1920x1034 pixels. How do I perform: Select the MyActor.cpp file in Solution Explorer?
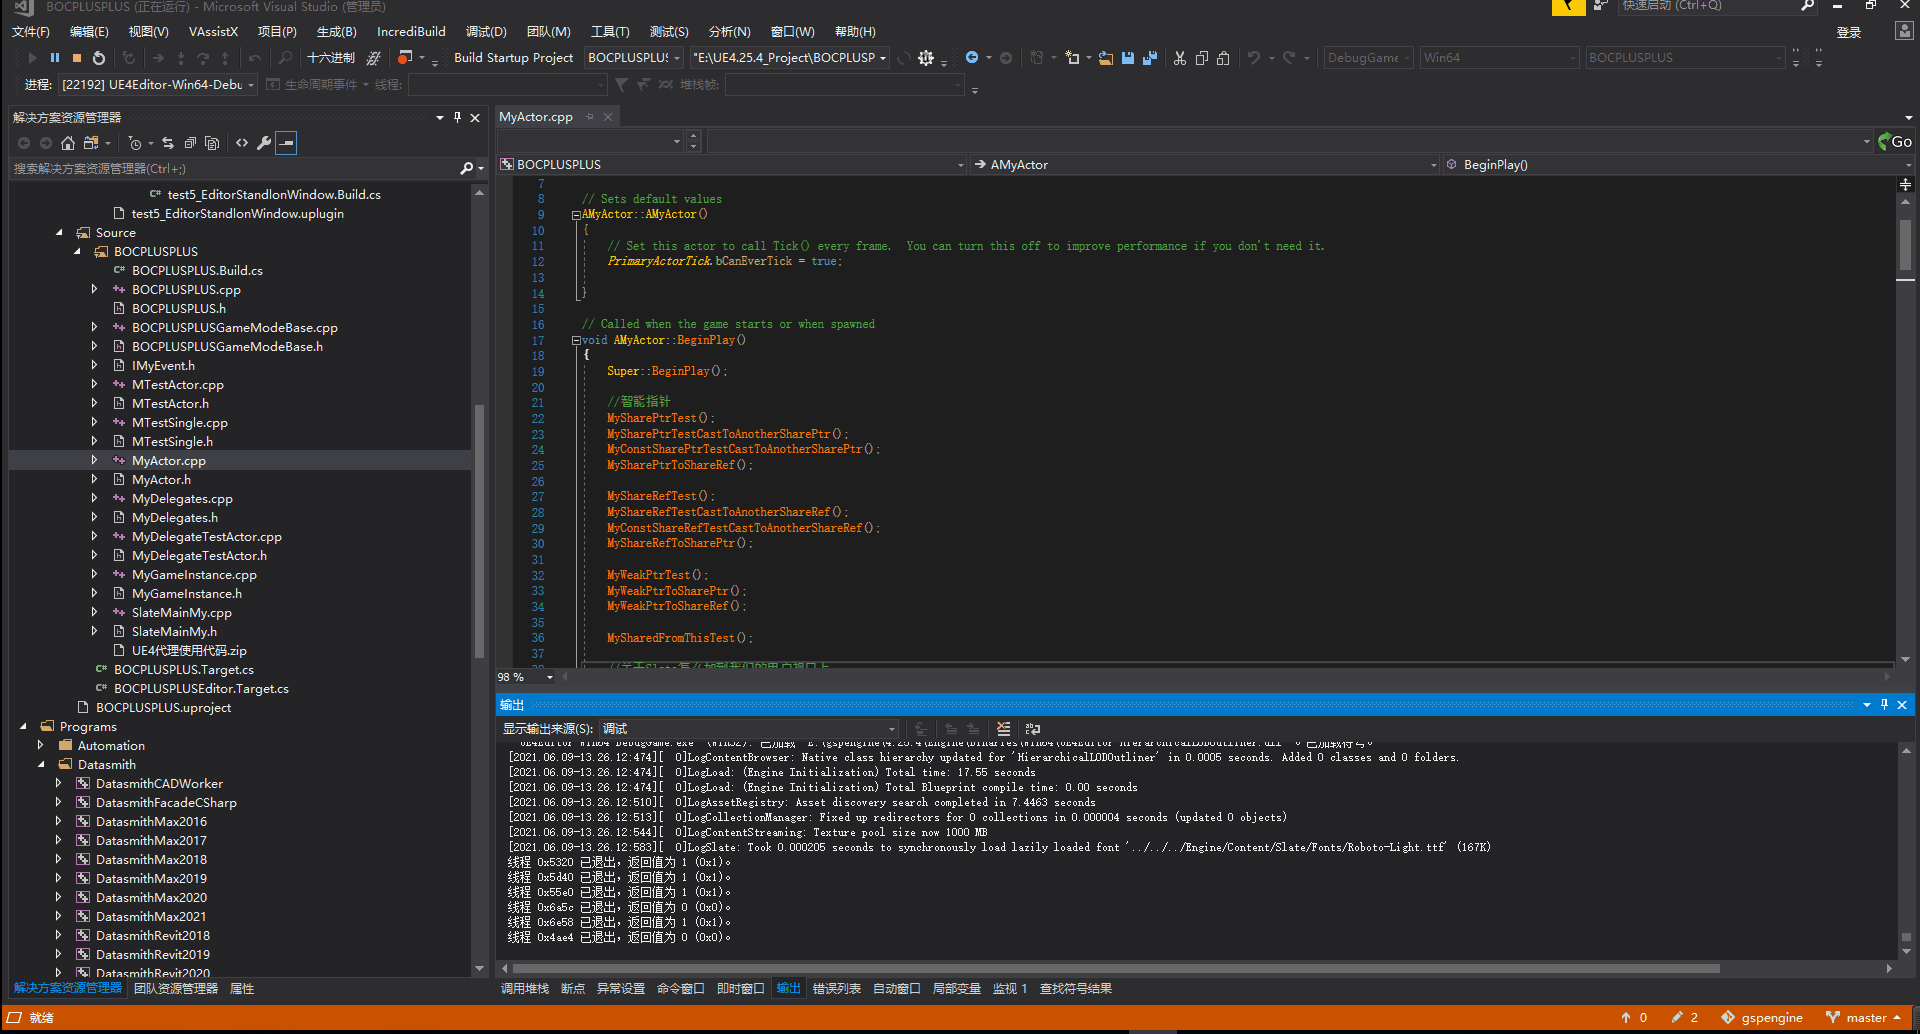[x=168, y=460]
